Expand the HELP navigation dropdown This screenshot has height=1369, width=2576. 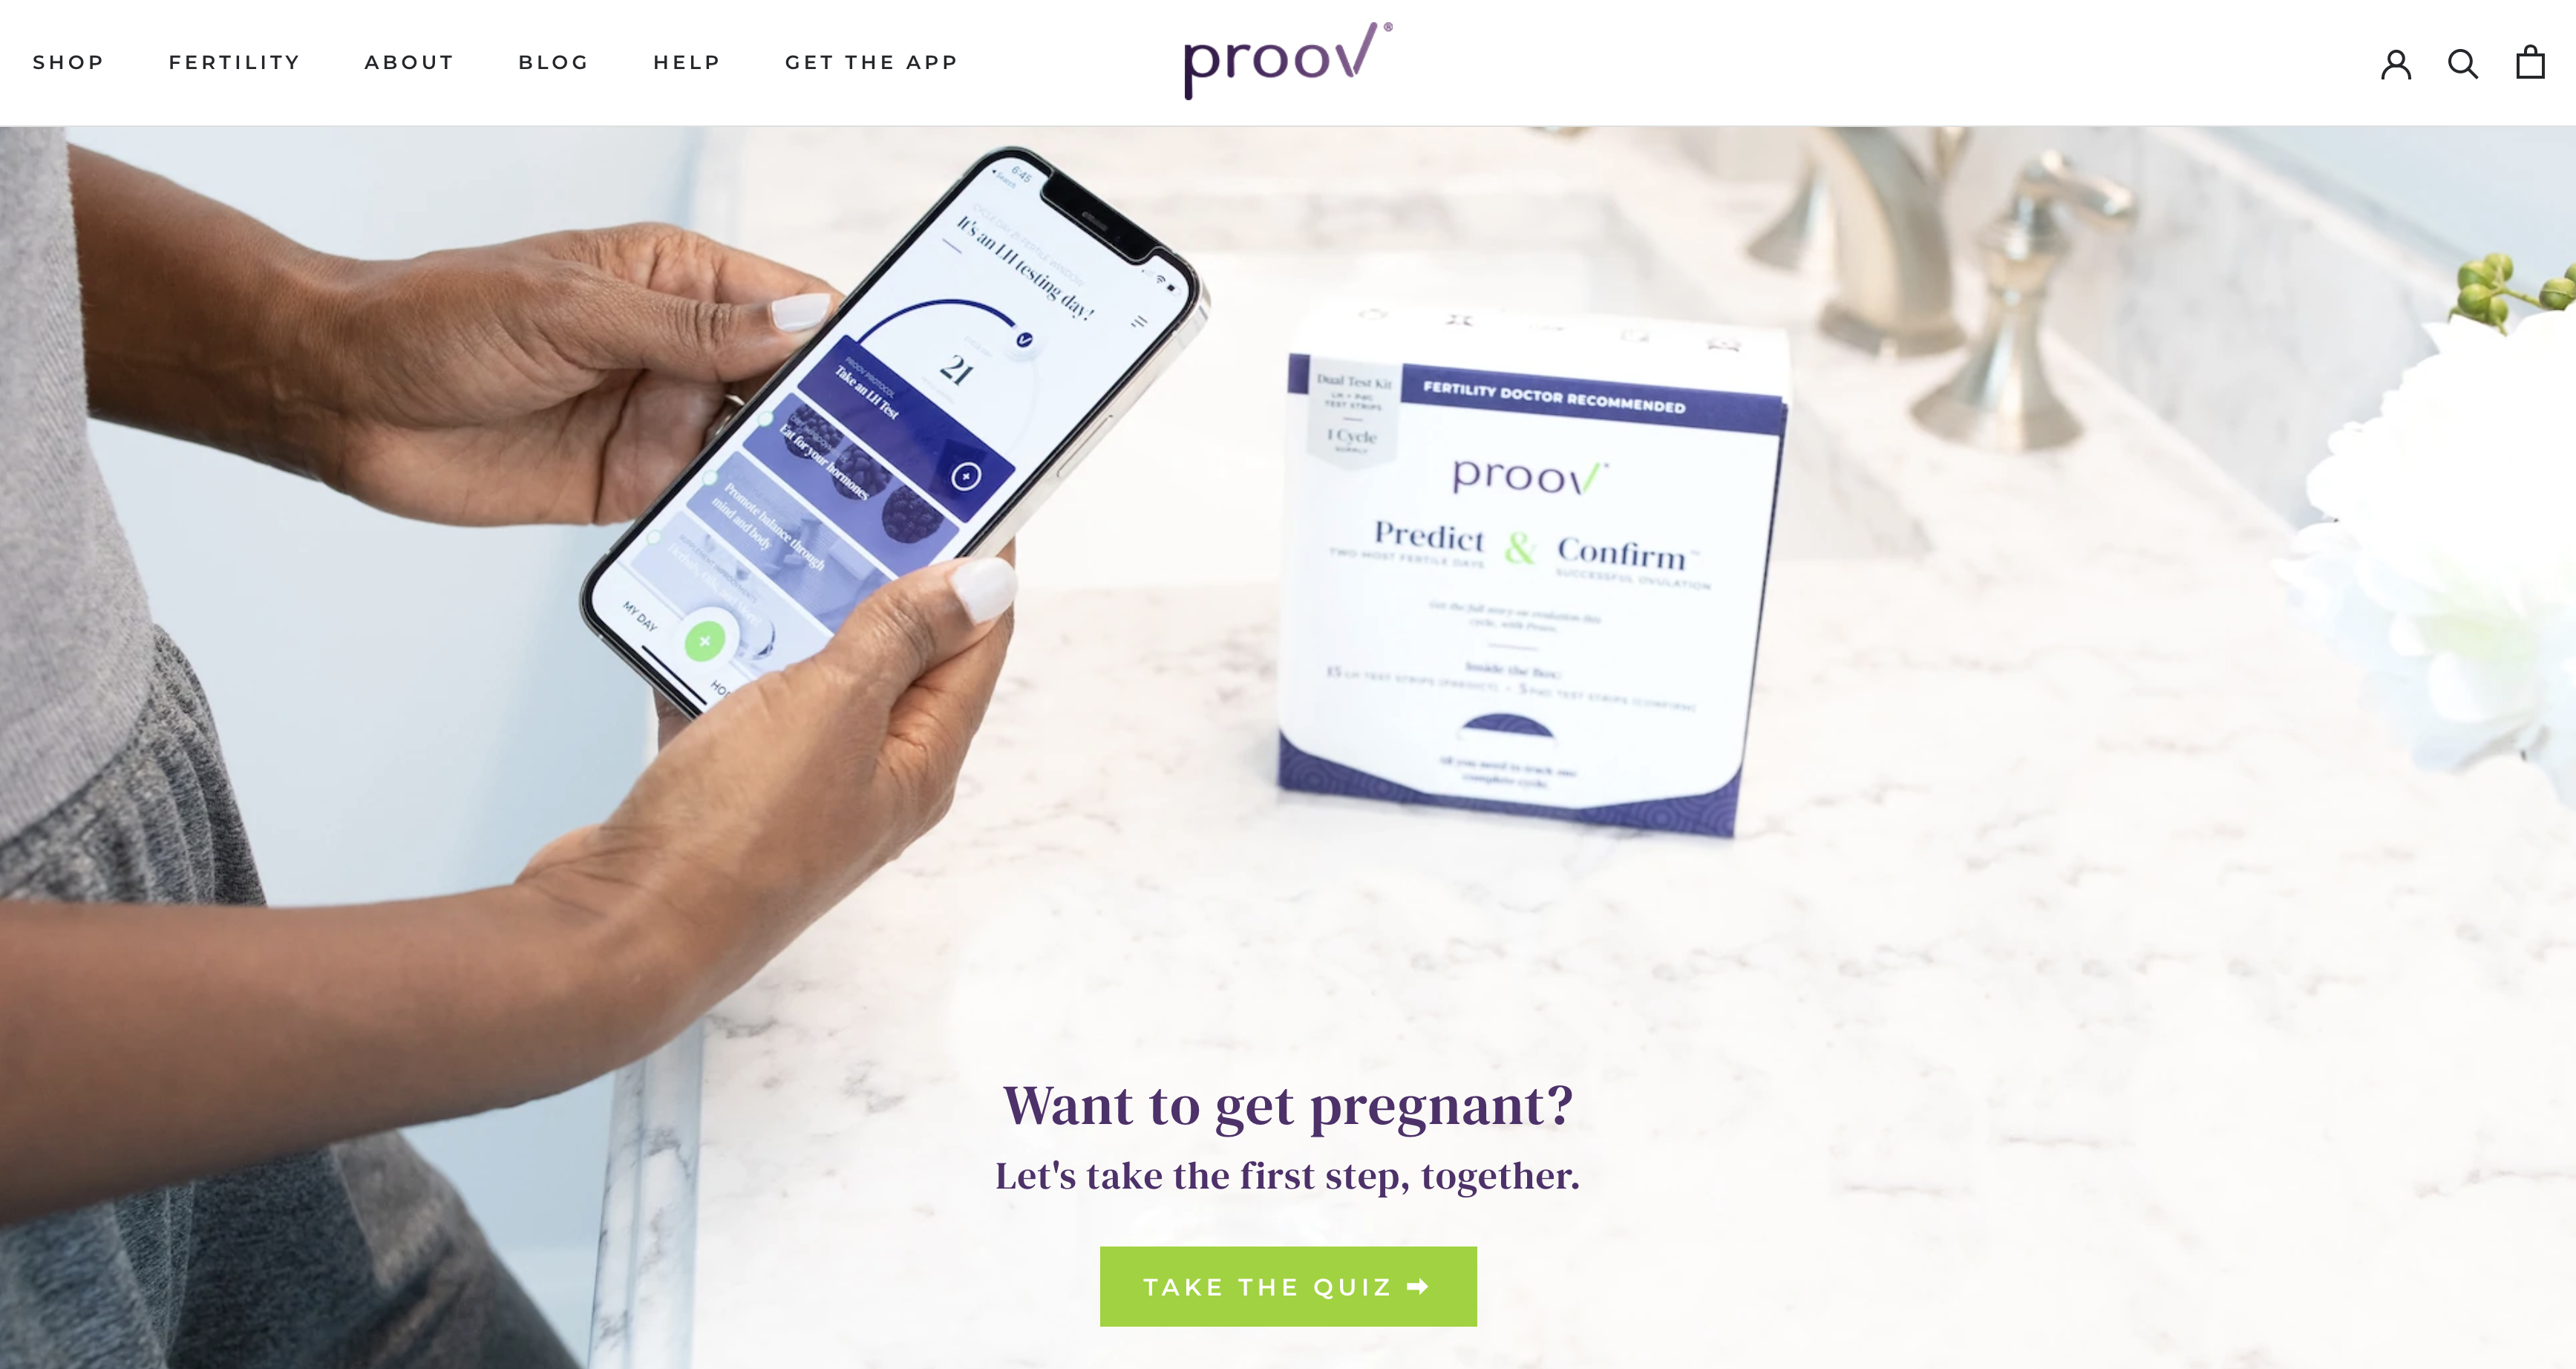[685, 62]
